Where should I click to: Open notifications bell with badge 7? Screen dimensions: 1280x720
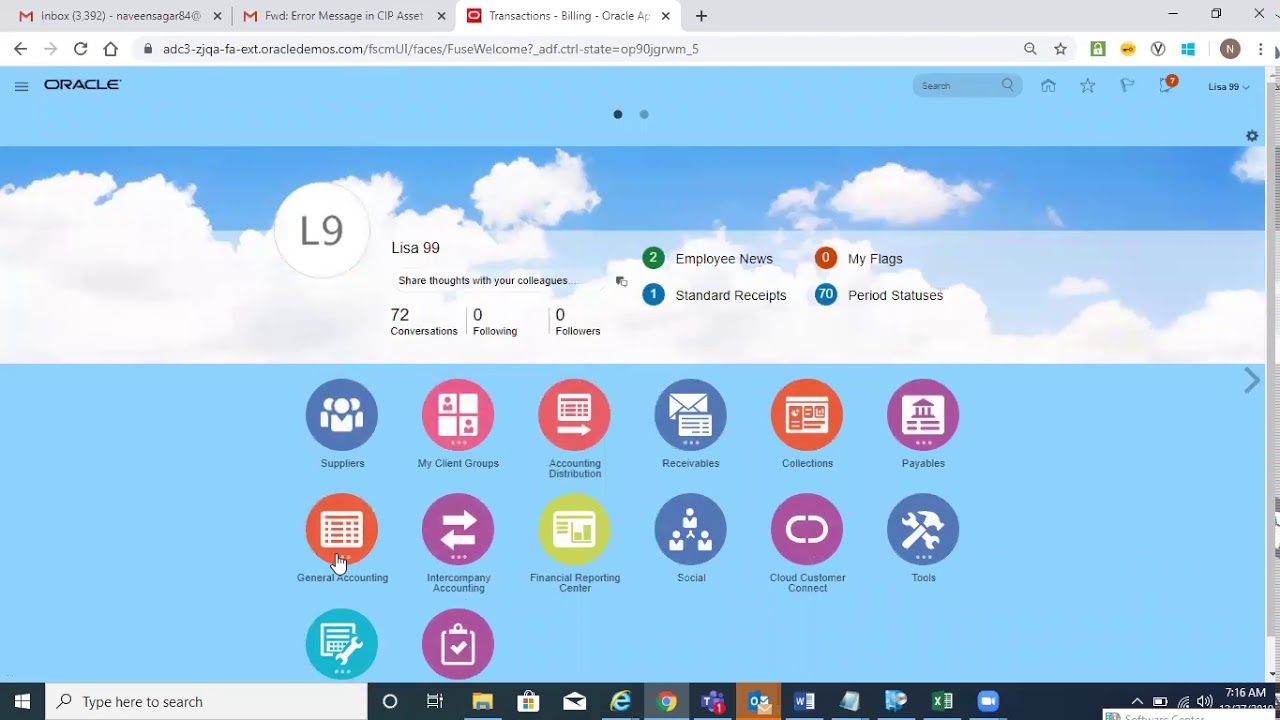pos(1167,85)
